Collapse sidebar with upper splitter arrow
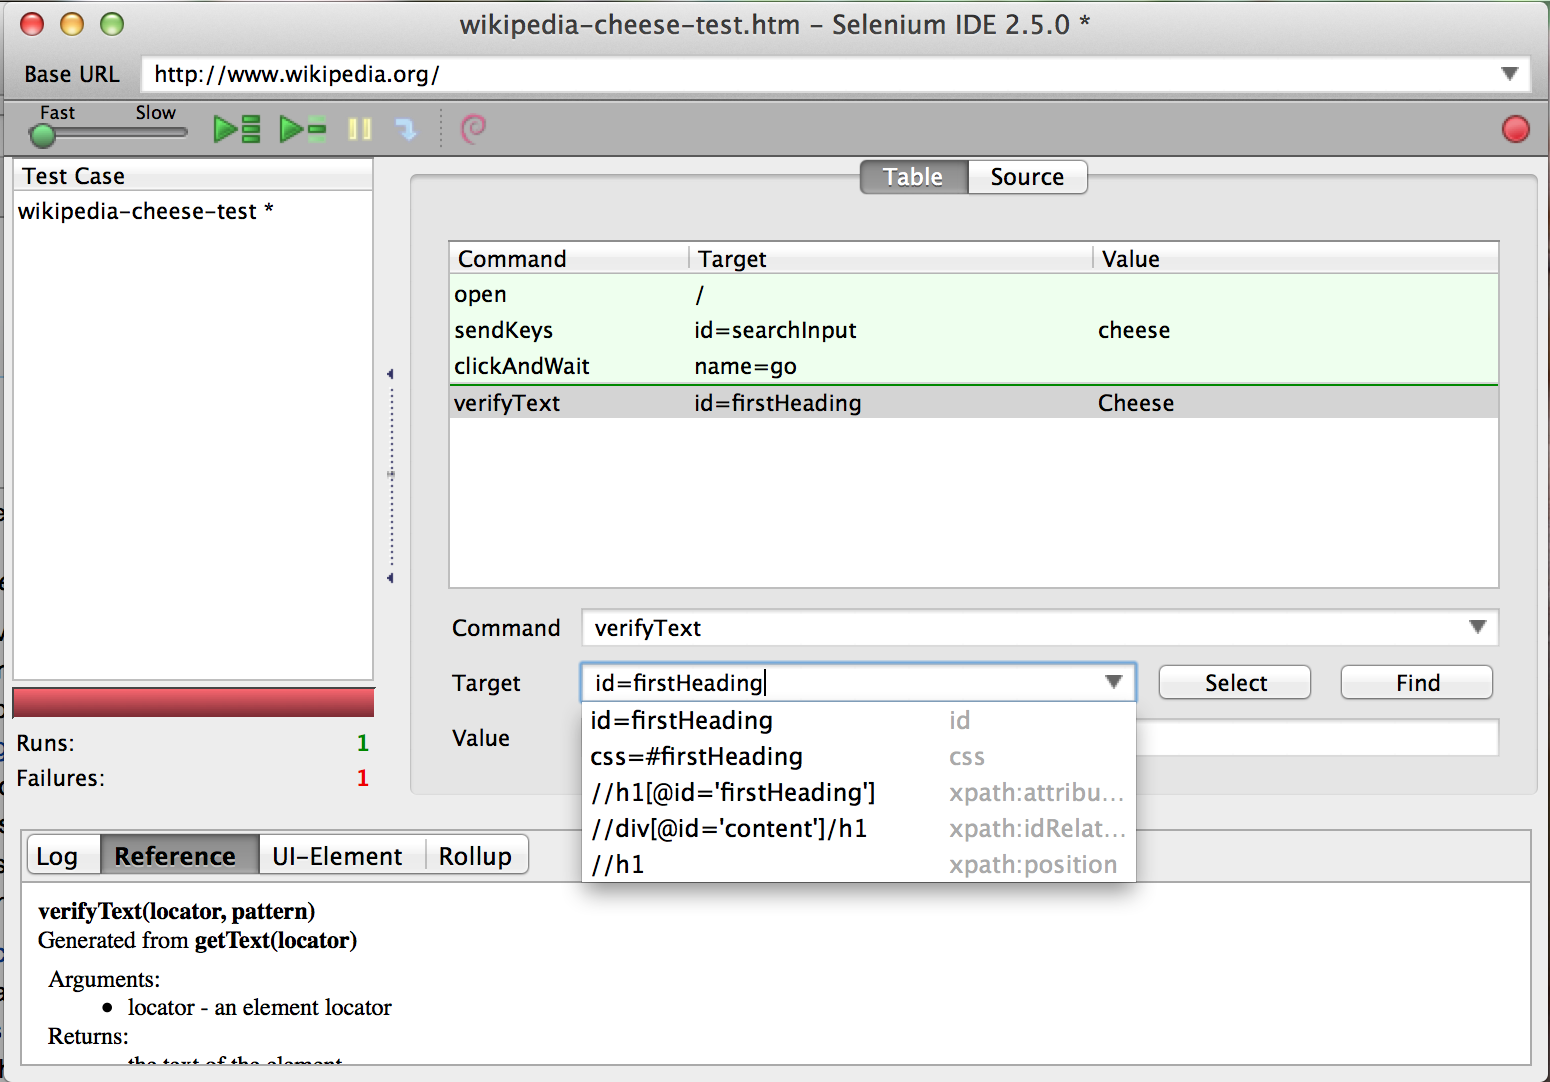This screenshot has width=1550, height=1082. [x=390, y=374]
